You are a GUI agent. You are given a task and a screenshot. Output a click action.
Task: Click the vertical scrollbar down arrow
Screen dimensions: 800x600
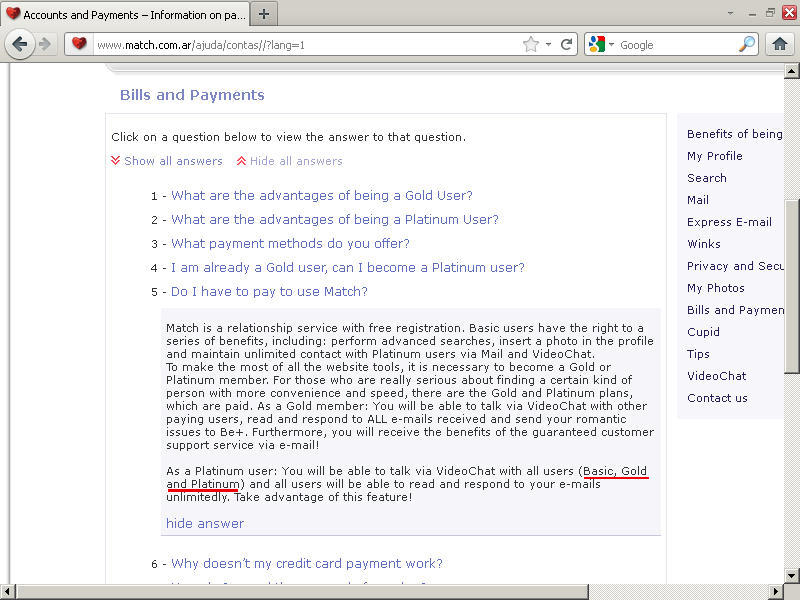(791, 576)
